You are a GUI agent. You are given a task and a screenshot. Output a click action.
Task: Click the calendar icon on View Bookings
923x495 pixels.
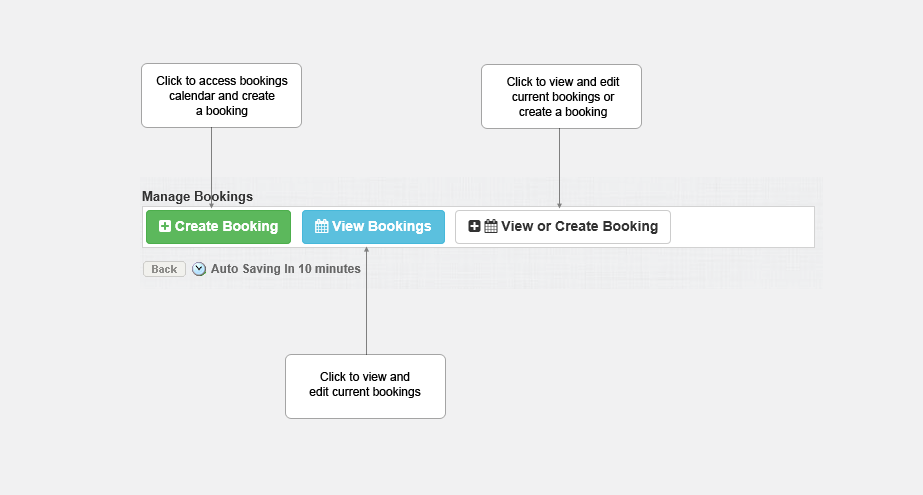click(321, 226)
